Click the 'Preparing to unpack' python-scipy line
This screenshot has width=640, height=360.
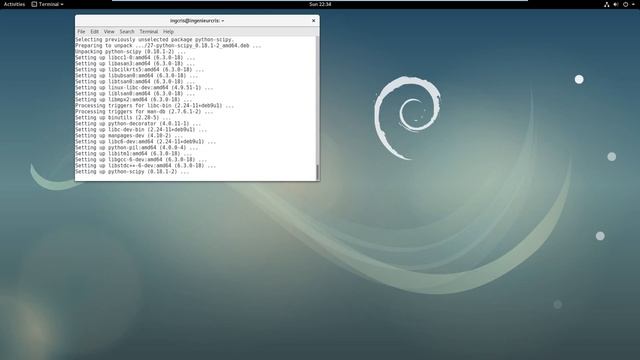click(x=168, y=46)
